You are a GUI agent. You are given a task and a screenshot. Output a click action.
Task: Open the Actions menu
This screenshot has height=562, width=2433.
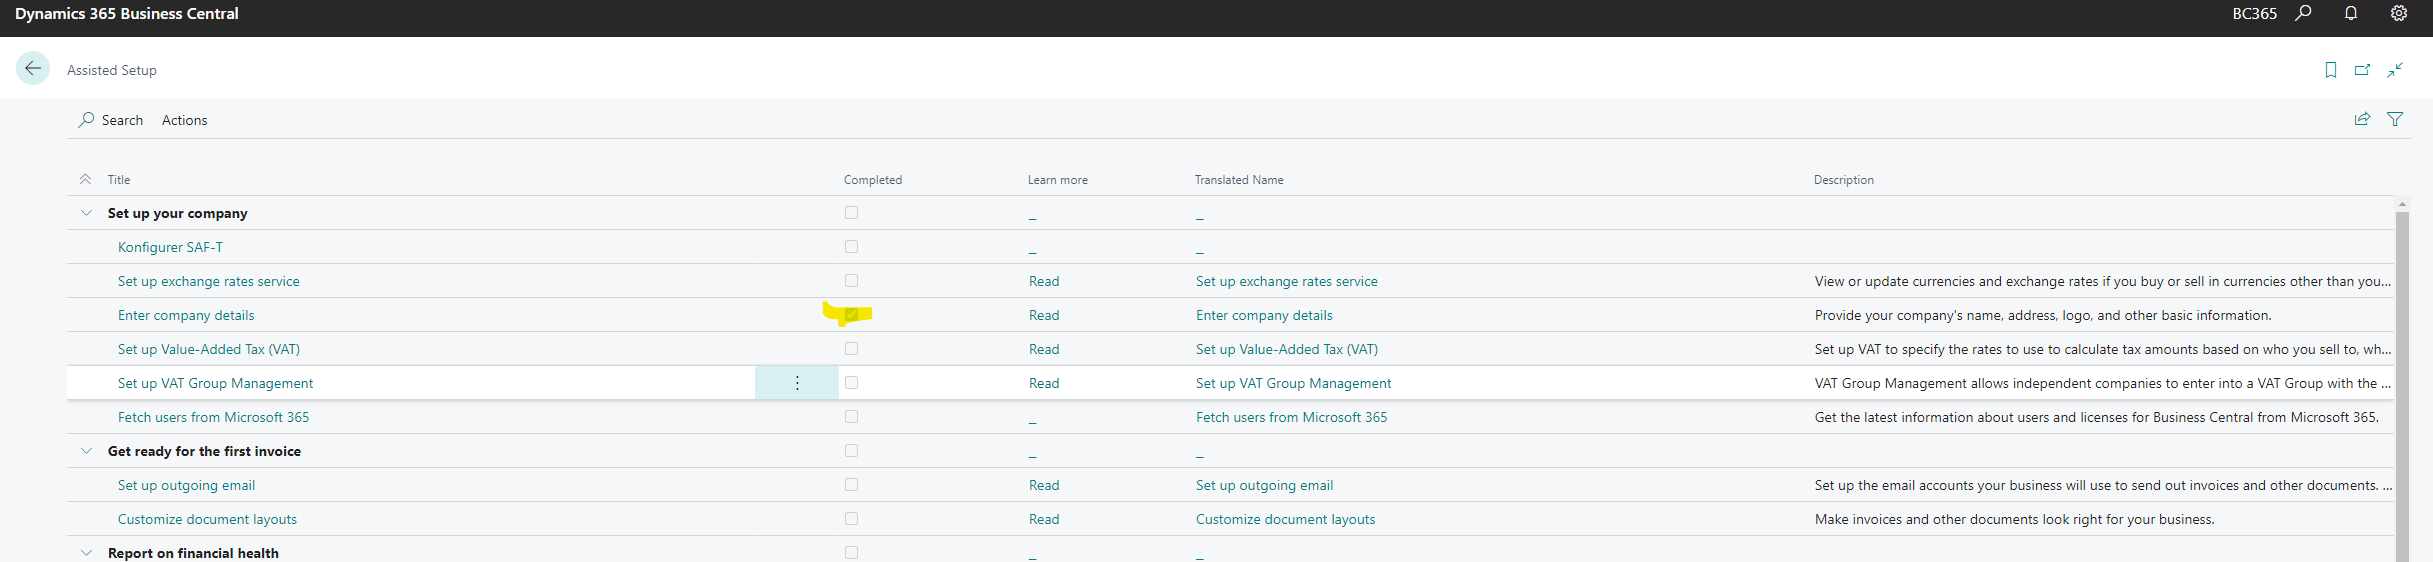(x=185, y=120)
